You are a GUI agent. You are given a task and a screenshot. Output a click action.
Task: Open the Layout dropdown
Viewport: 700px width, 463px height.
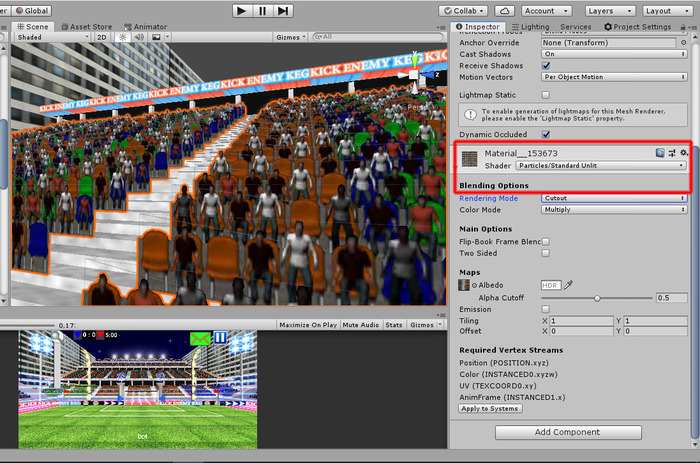point(667,11)
